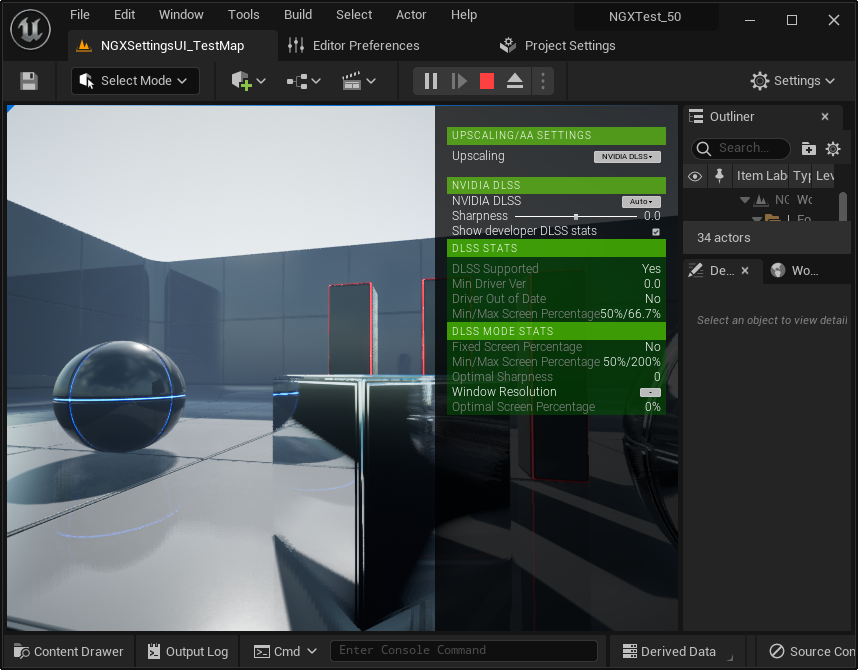The height and width of the screenshot is (670, 858).
Task: Open play options three-dot menu
Action: click(543, 81)
